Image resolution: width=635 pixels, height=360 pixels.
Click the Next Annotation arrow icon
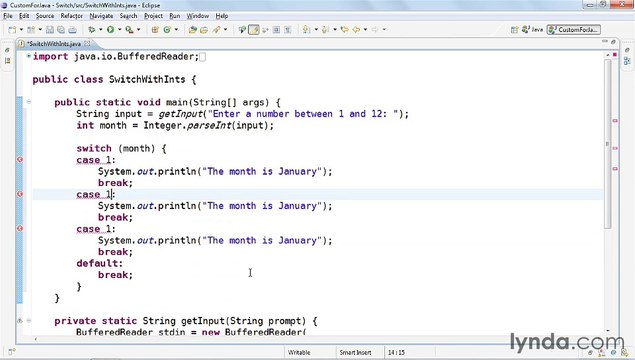point(307,30)
